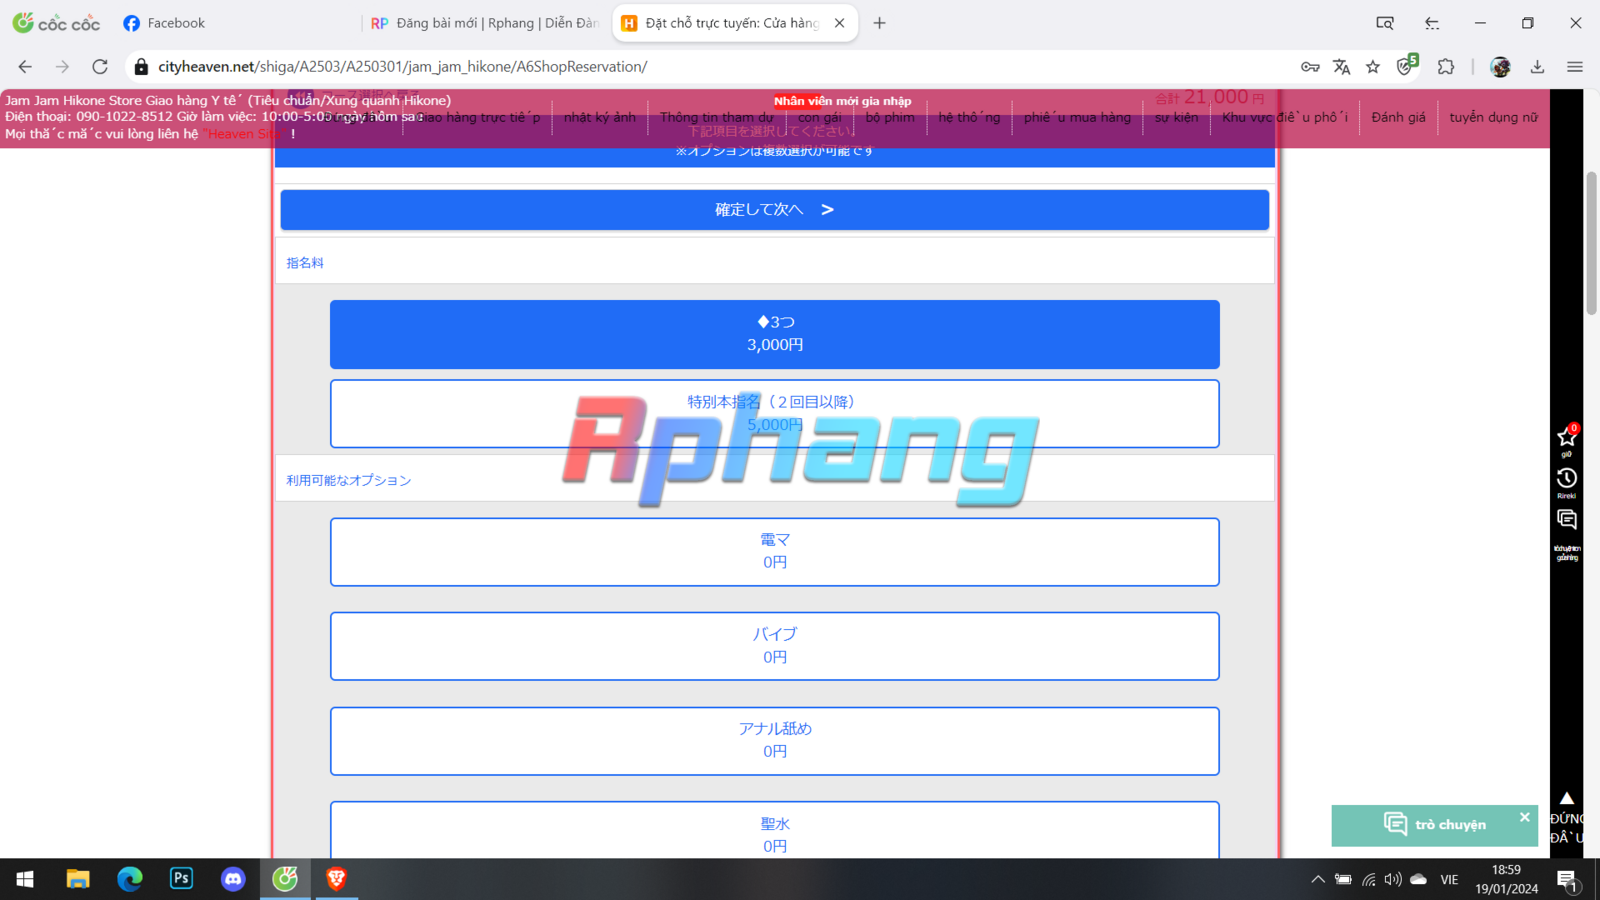This screenshot has height=900, width=1600.
Task: Open the trò chuyện chat widget
Action: pyautogui.click(x=1435, y=825)
